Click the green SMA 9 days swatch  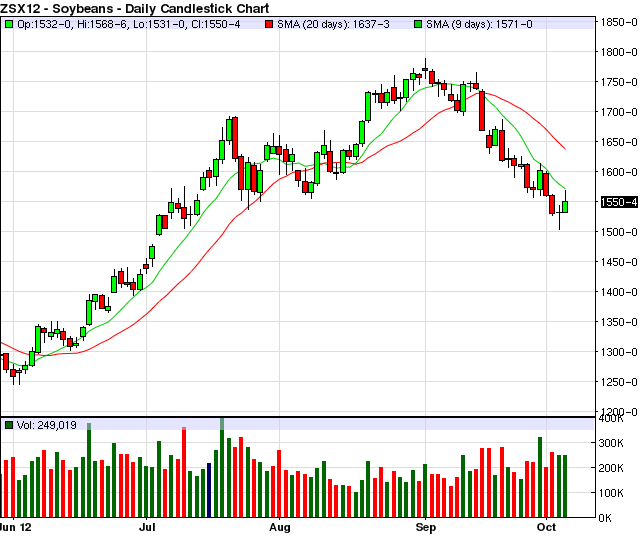point(418,24)
